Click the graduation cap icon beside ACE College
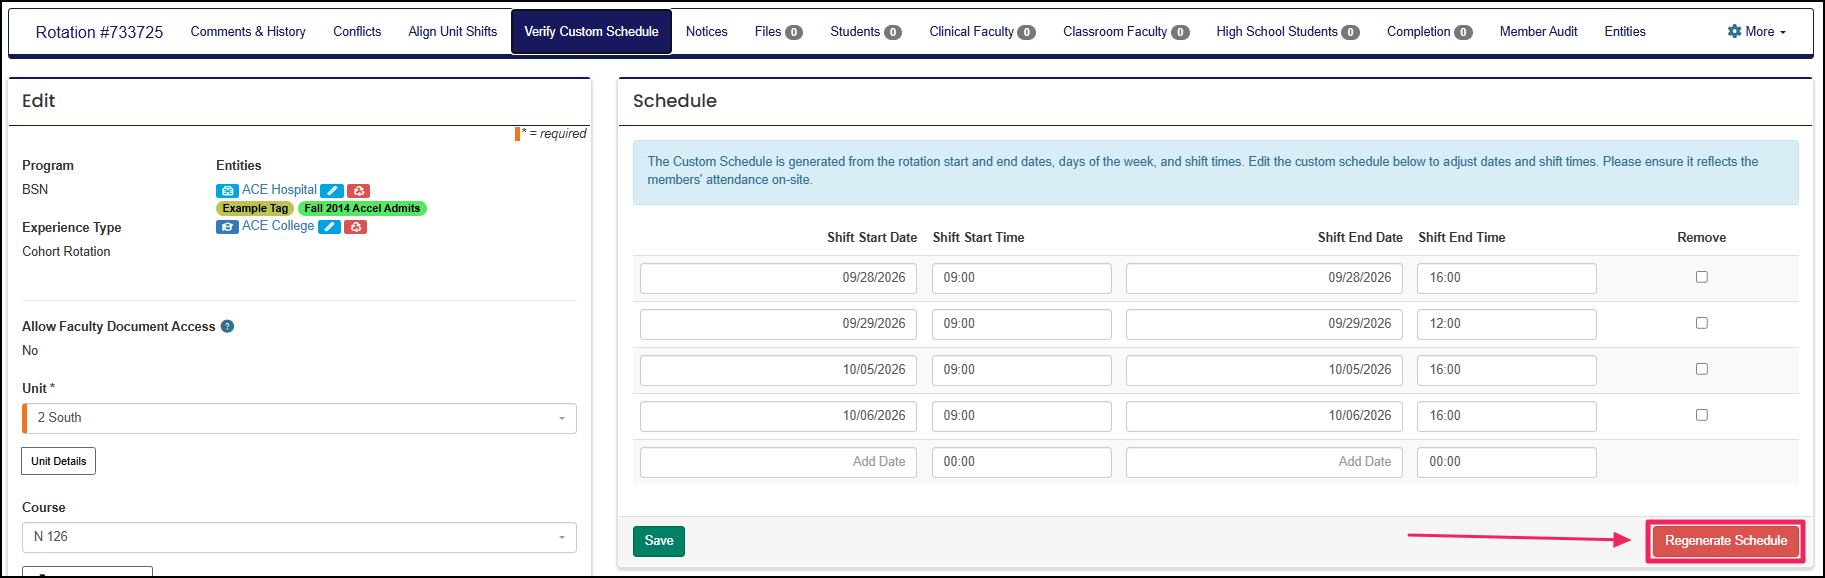Viewport: 1825px width, 578px height. pyautogui.click(x=227, y=226)
